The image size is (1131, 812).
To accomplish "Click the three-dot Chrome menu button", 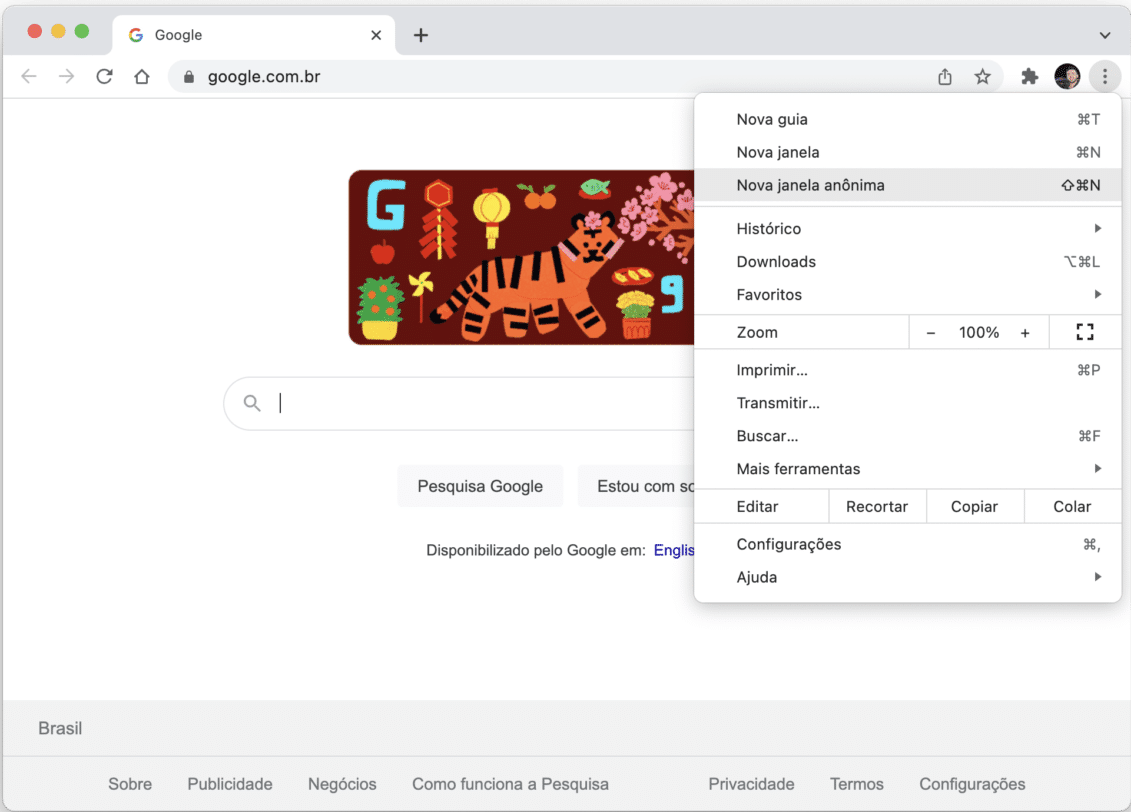I will [1105, 76].
